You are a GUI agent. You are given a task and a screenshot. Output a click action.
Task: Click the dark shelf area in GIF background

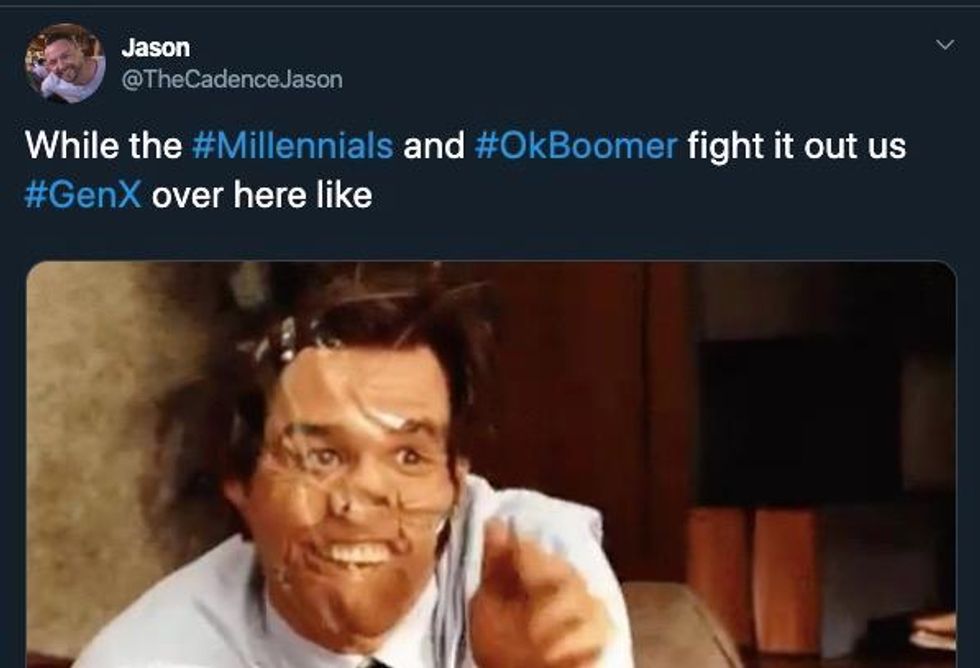coord(790,420)
